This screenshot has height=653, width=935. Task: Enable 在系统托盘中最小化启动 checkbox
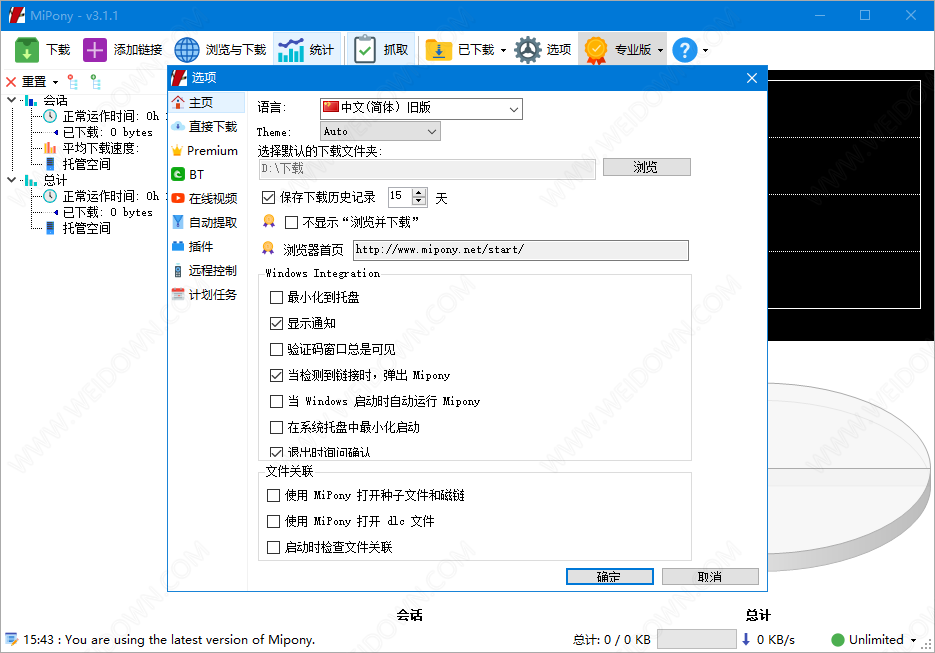pyautogui.click(x=276, y=428)
